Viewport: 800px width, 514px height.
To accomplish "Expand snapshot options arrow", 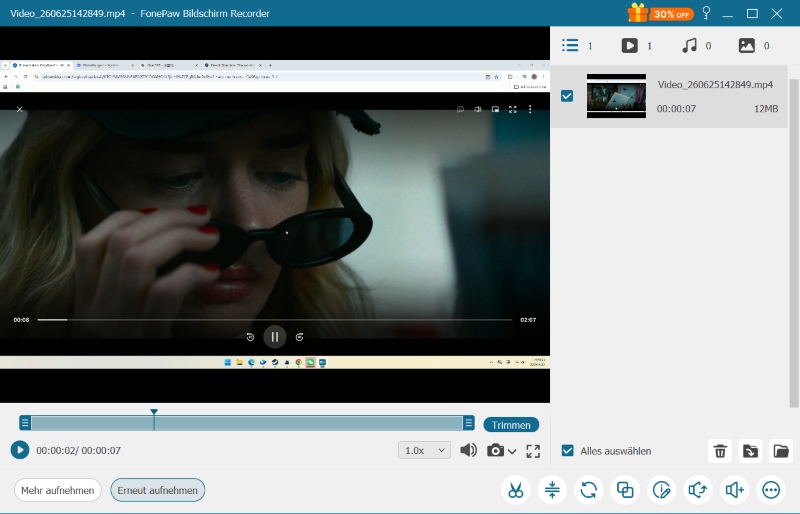I will click(x=512, y=451).
